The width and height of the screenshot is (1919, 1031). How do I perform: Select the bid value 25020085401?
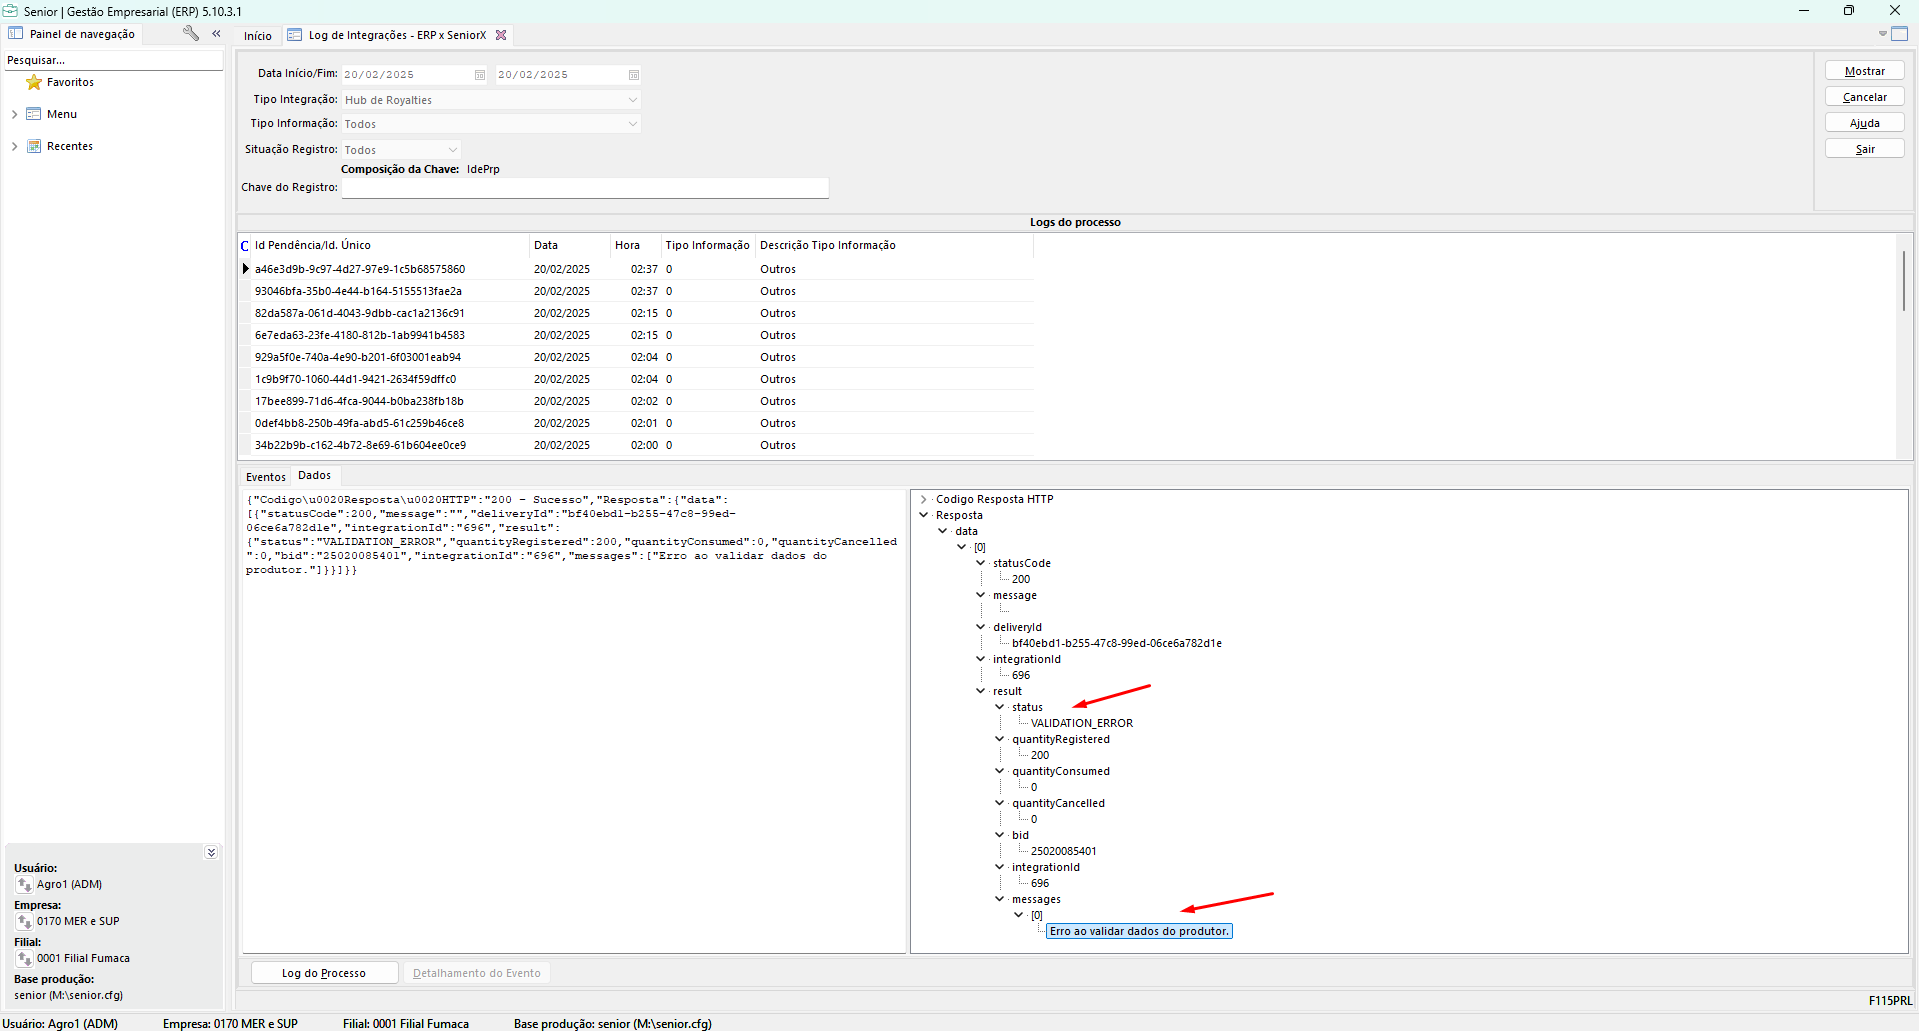point(1063,851)
